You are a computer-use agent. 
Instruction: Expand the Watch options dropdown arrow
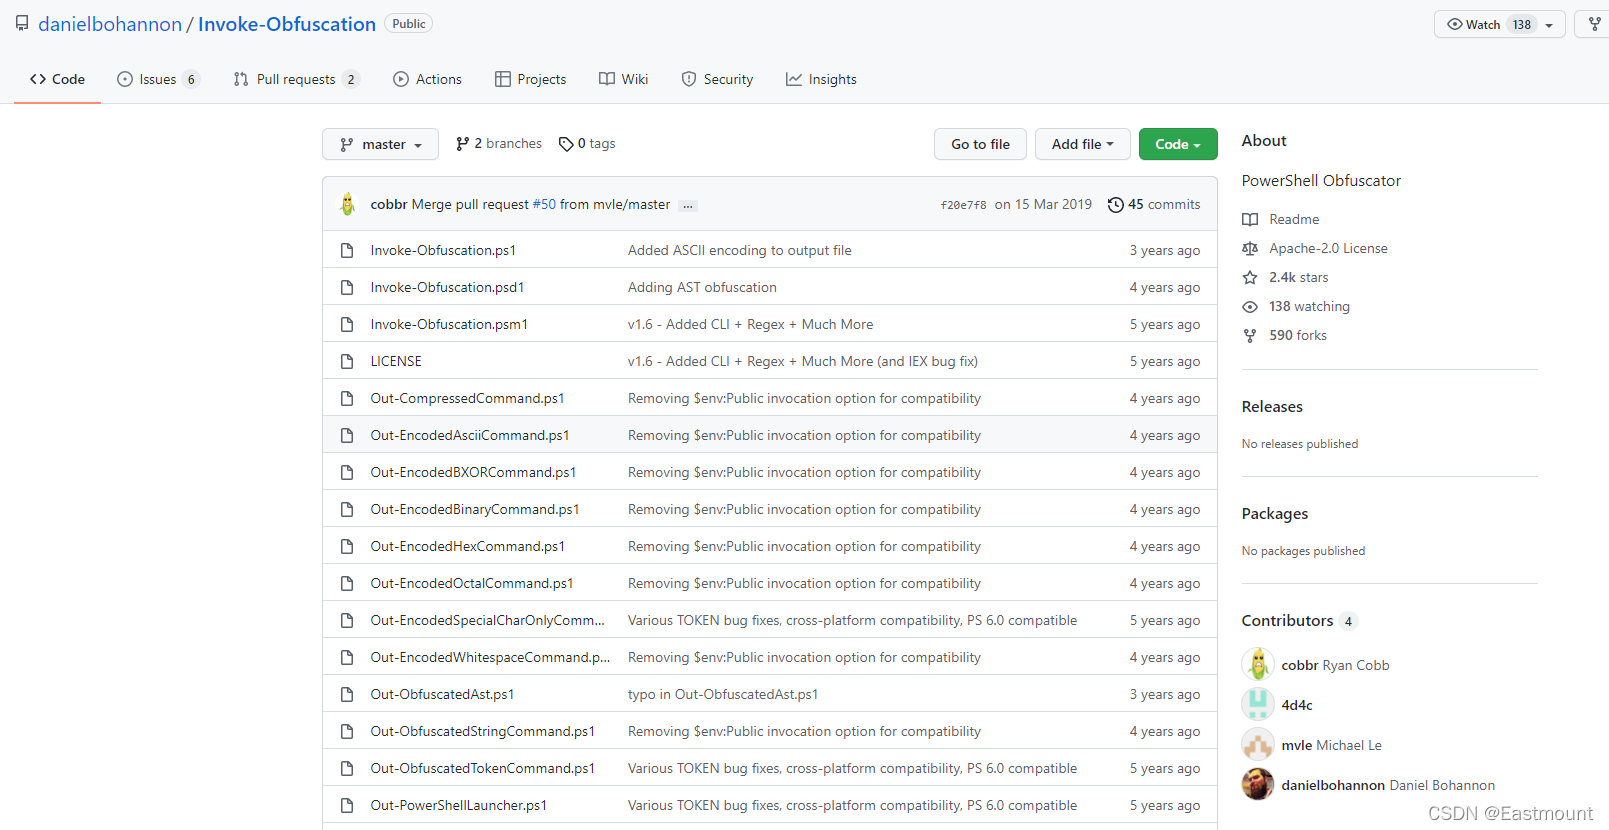(x=1550, y=25)
